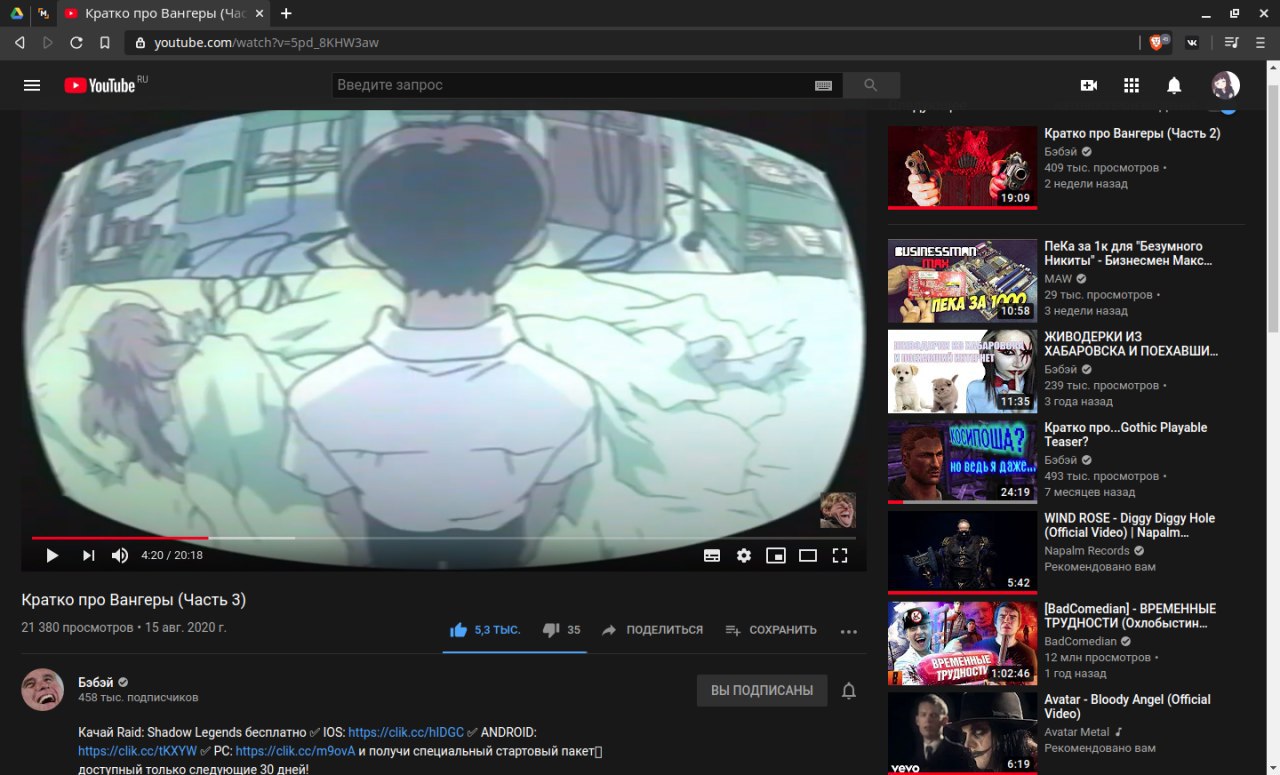The height and width of the screenshot is (775, 1280).
Task: Skip to the next video
Action: pos(88,555)
